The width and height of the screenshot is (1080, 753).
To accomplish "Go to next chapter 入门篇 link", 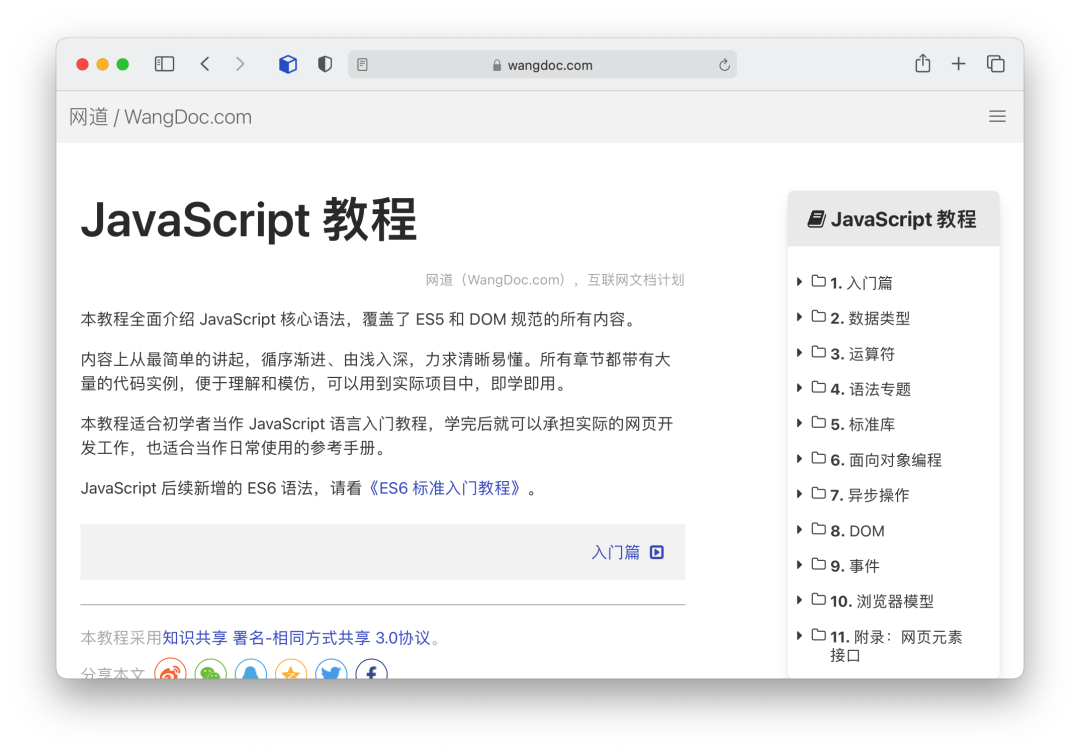I will [615, 552].
